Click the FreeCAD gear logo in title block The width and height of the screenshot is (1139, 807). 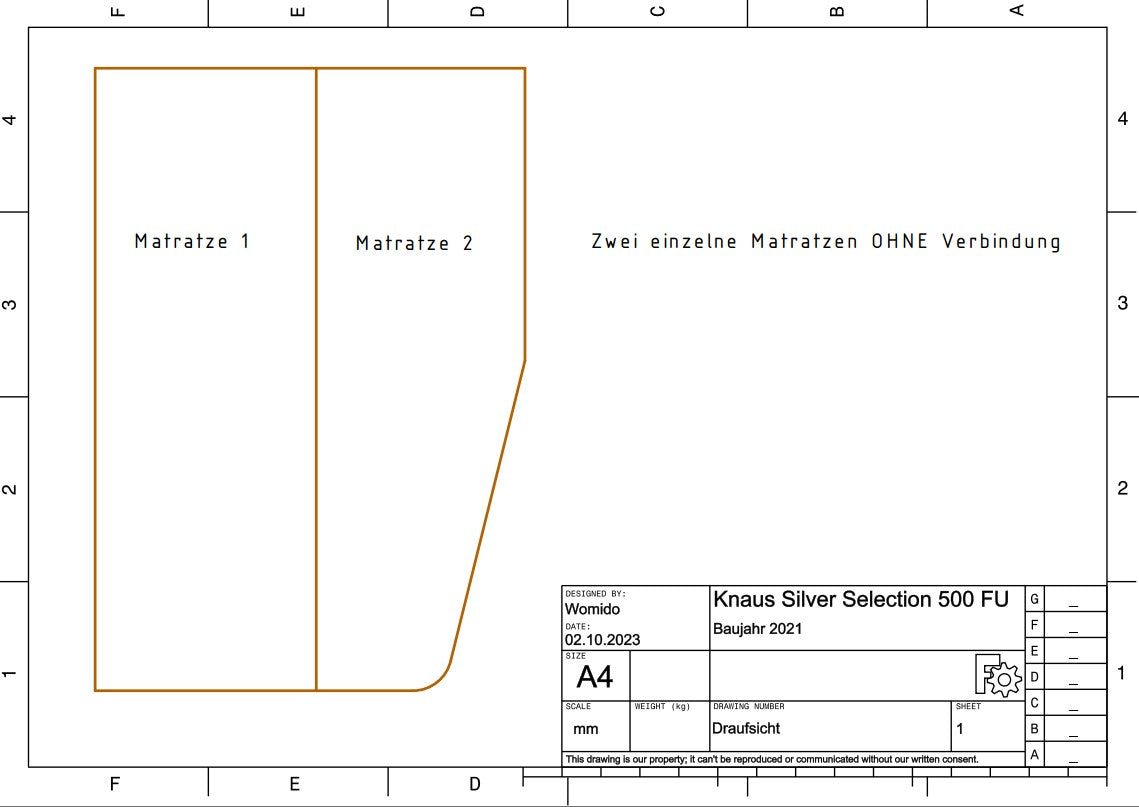997,676
